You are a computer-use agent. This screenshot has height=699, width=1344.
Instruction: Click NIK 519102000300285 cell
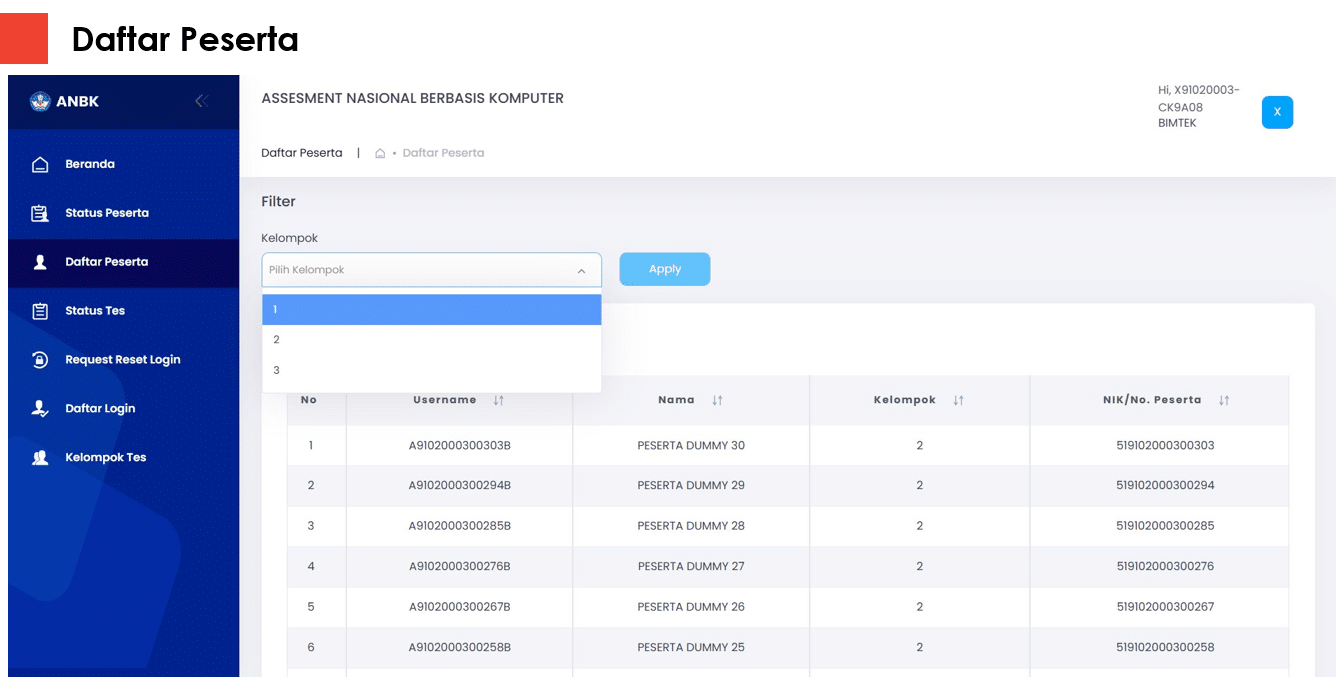(1160, 526)
